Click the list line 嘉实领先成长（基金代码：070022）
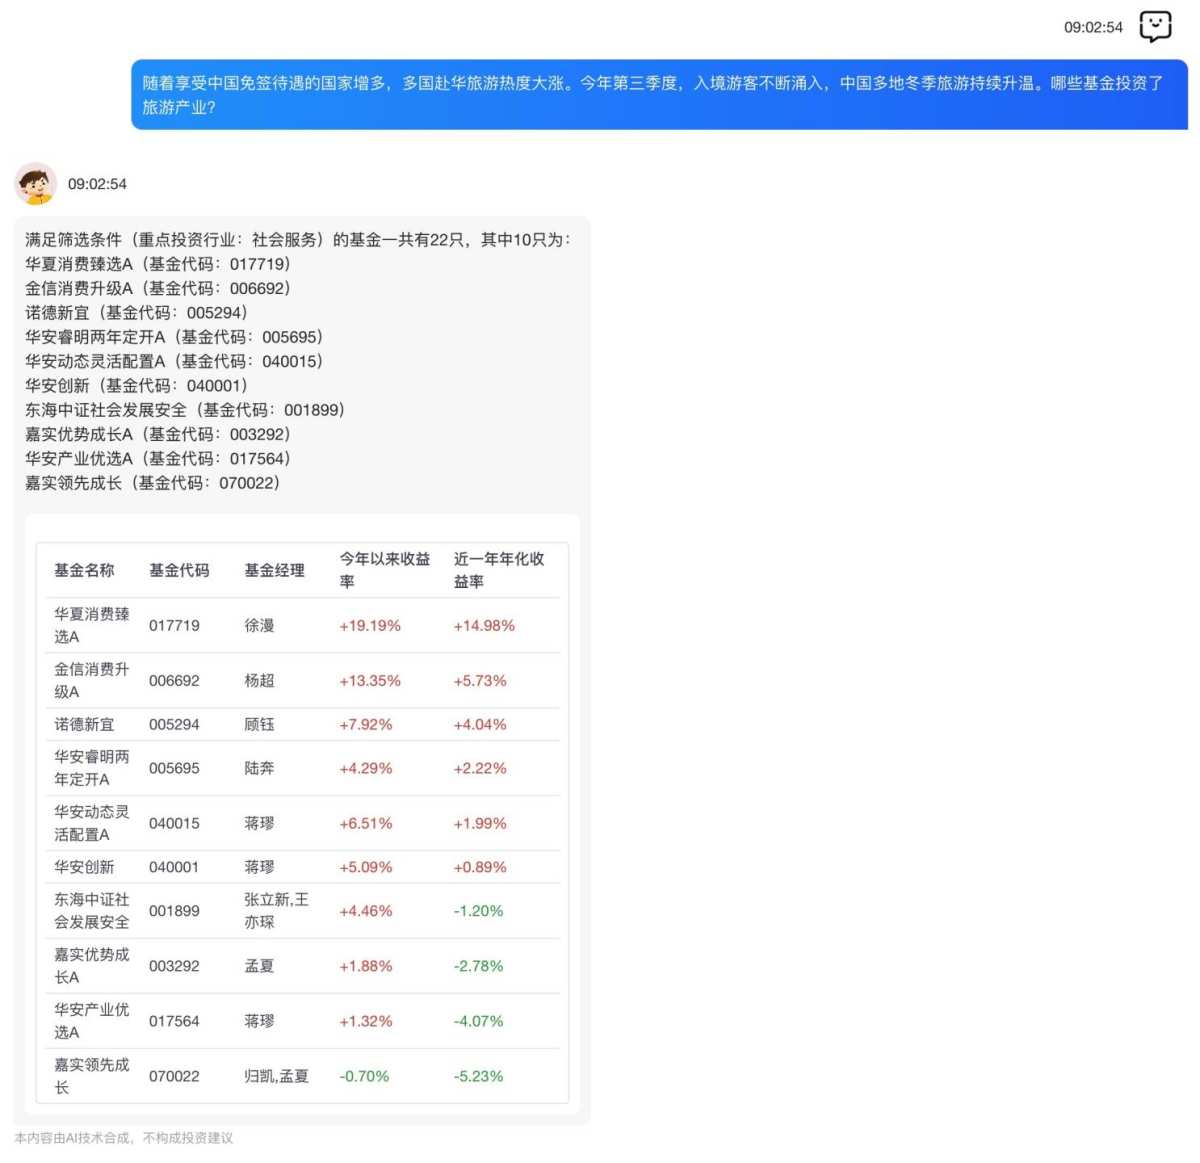The height and width of the screenshot is (1163, 1200). [x=153, y=483]
